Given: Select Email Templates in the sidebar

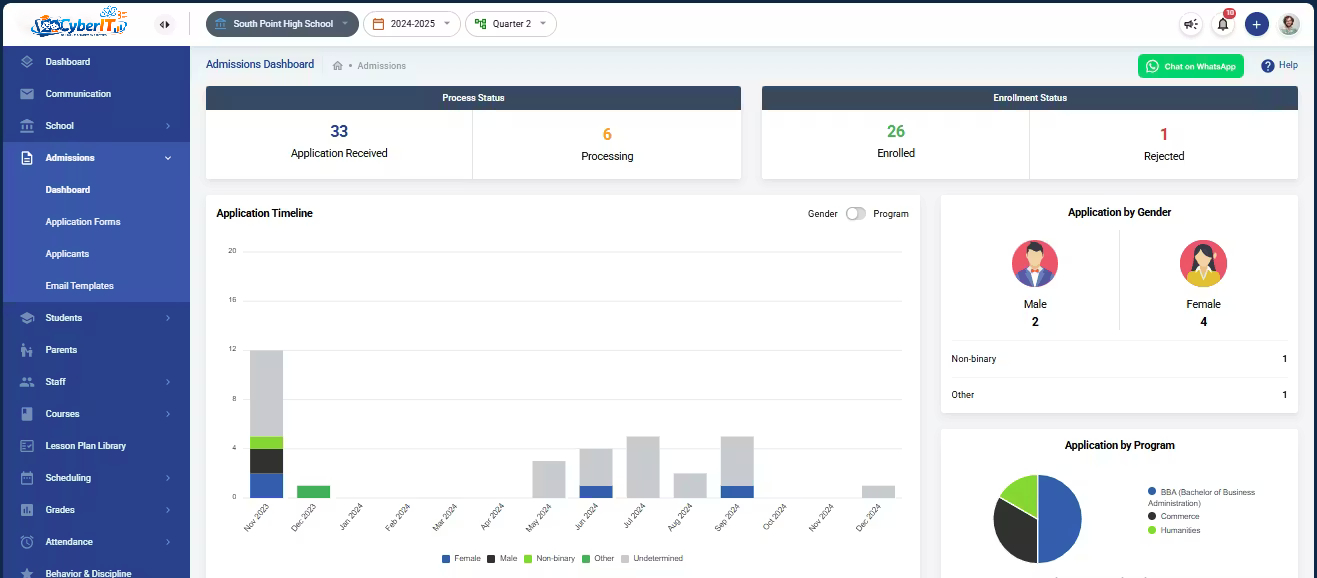Looking at the screenshot, I should coord(79,286).
